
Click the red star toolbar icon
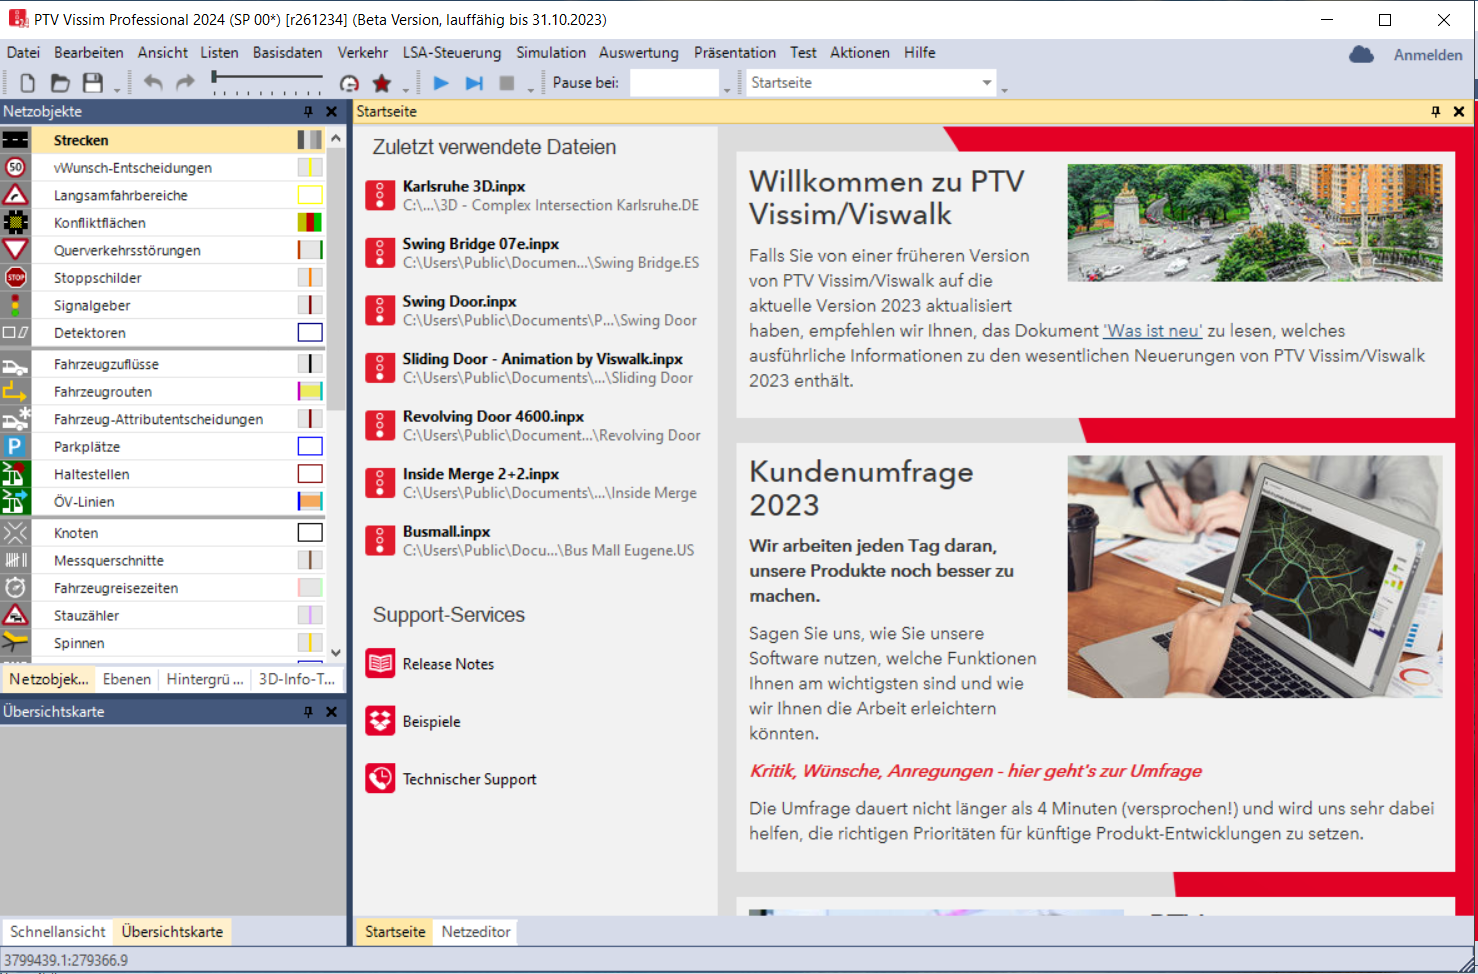point(381,83)
